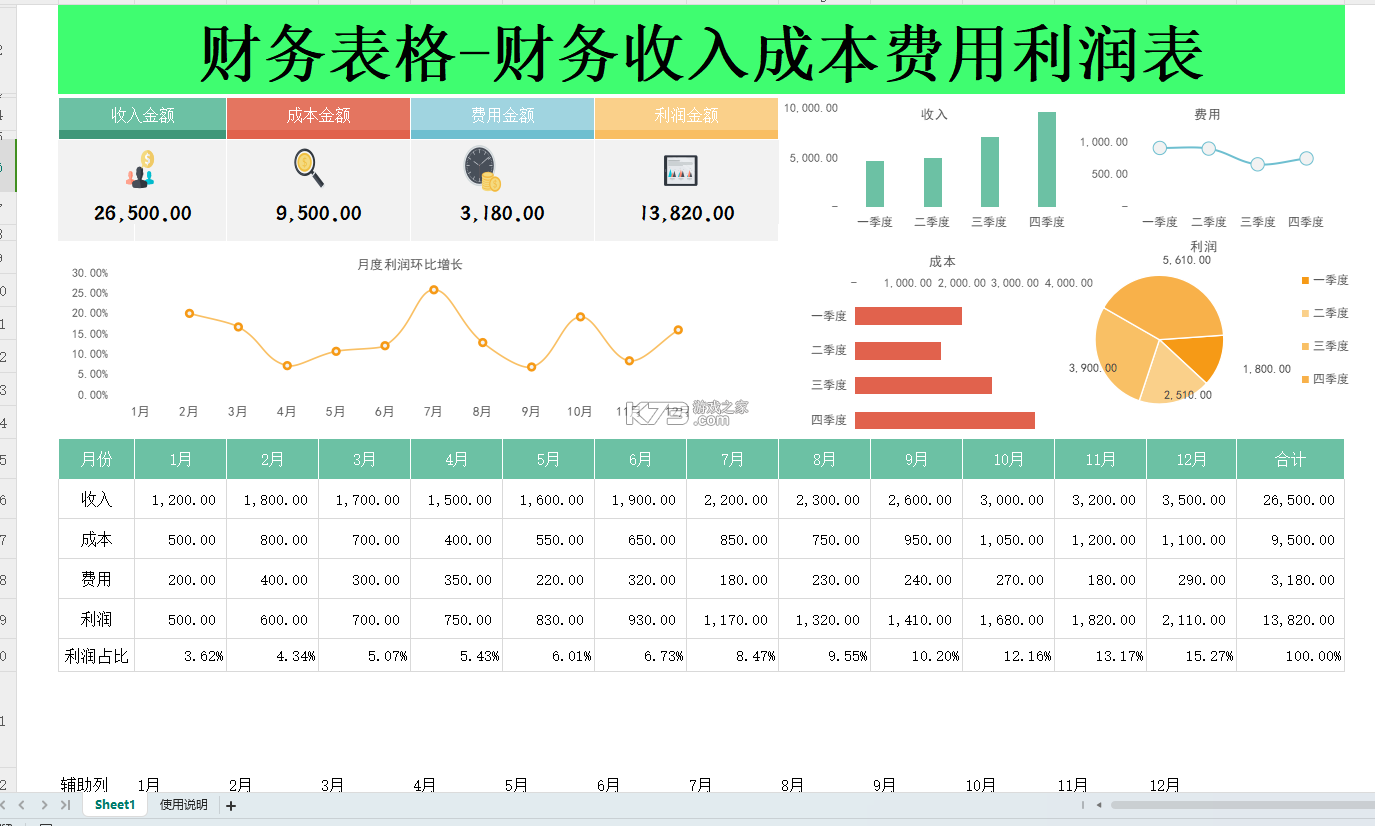Select the 月度利润环比增长 chart title
Screen dimensions: 1375x826
tap(410, 265)
